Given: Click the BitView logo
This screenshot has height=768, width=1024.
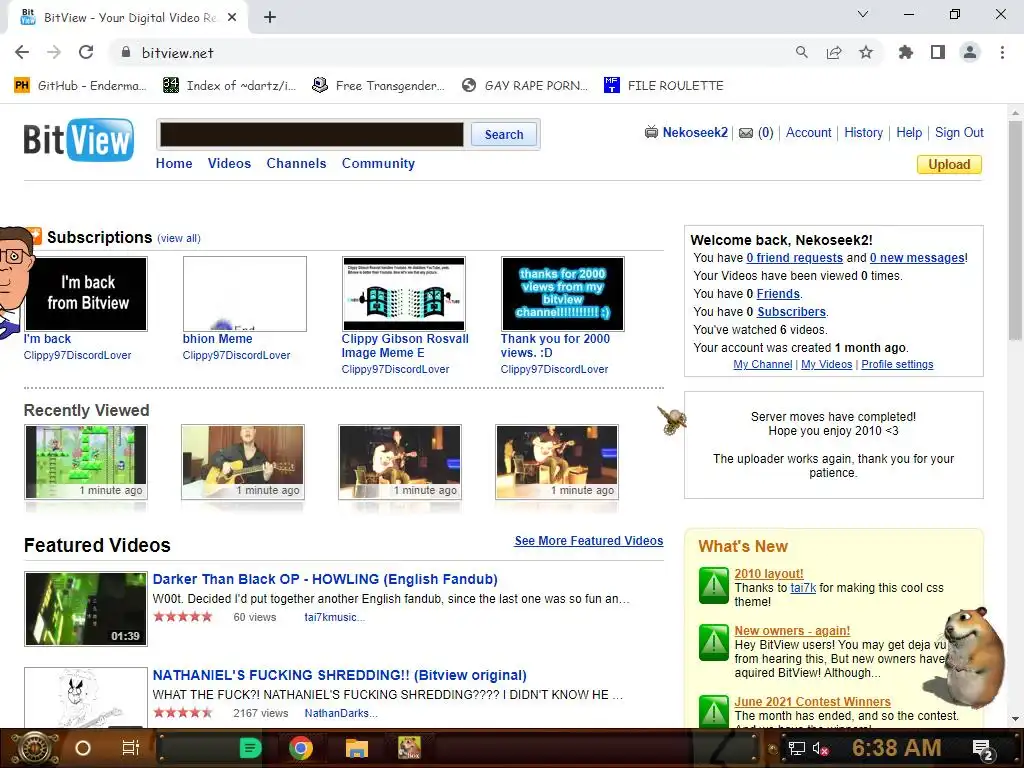Looking at the screenshot, I should pyautogui.click(x=79, y=139).
